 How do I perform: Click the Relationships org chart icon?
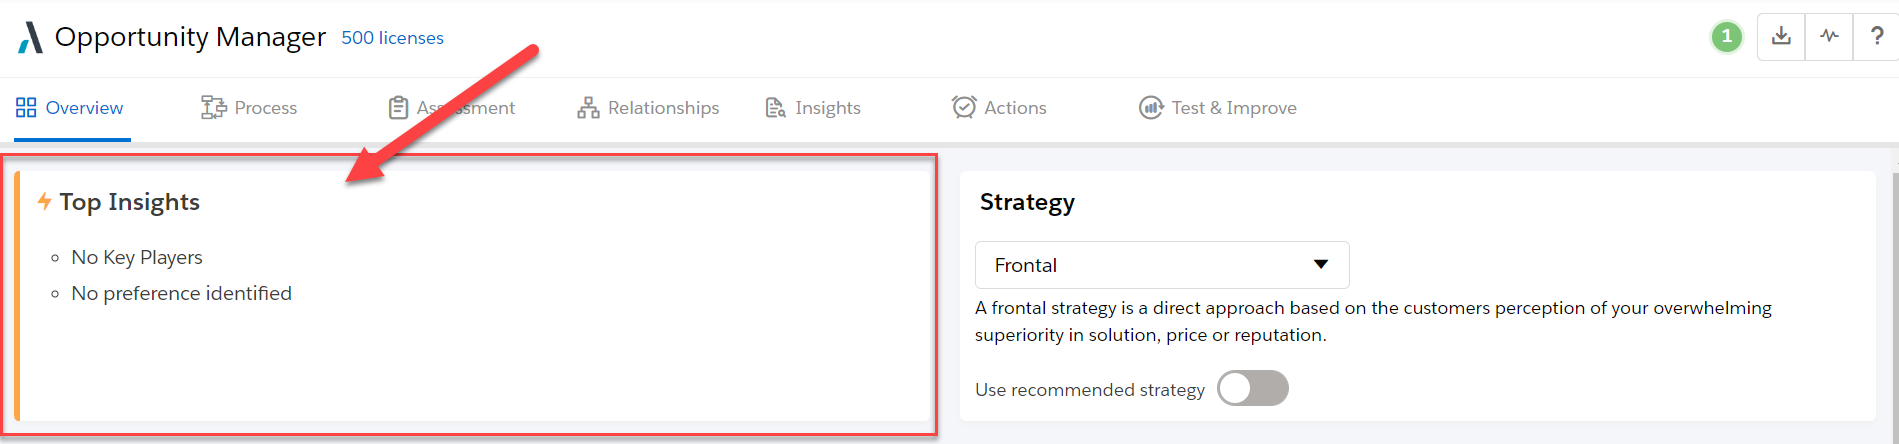pyautogui.click(x=588, y=108)
